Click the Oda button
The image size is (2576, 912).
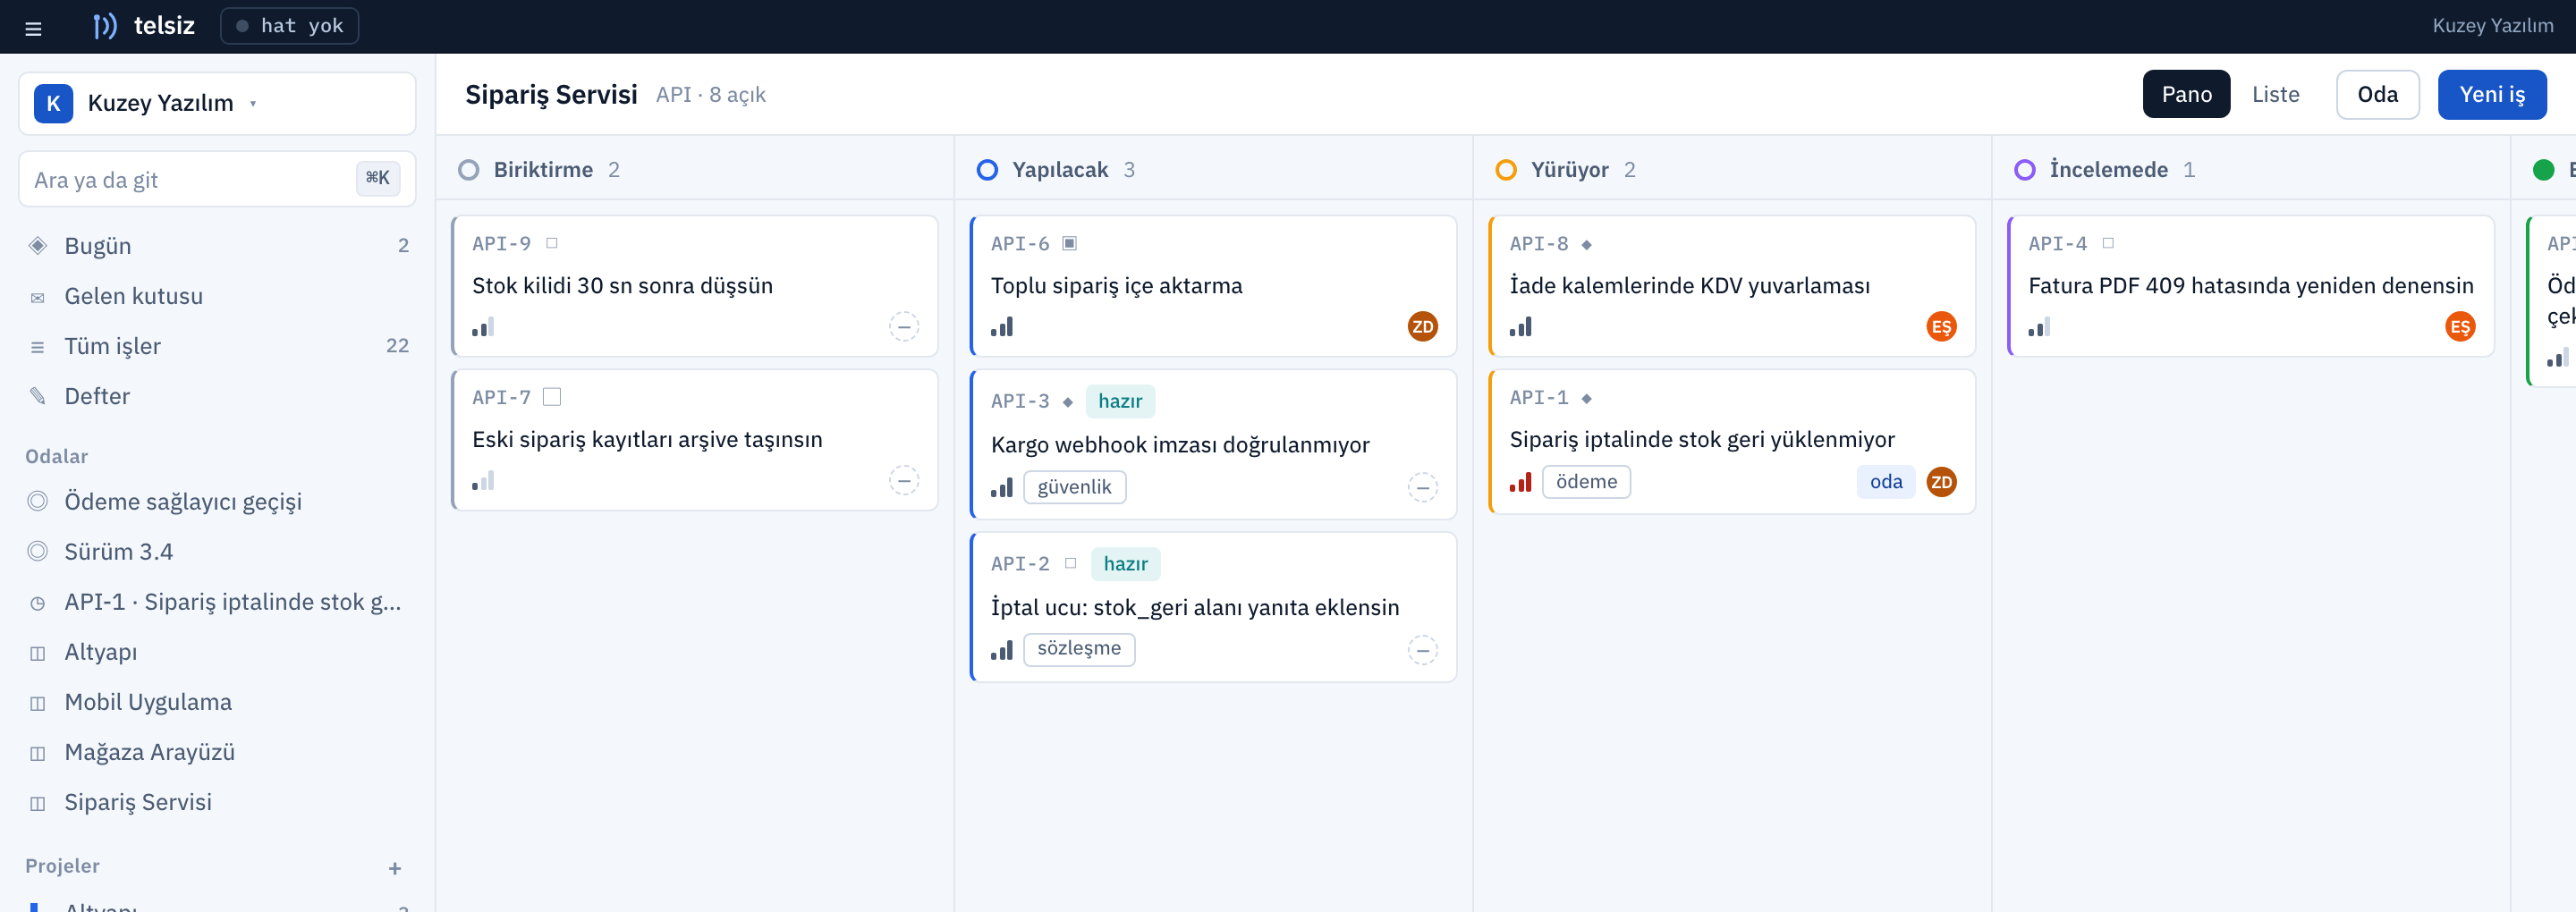(x=2377, y=94)
